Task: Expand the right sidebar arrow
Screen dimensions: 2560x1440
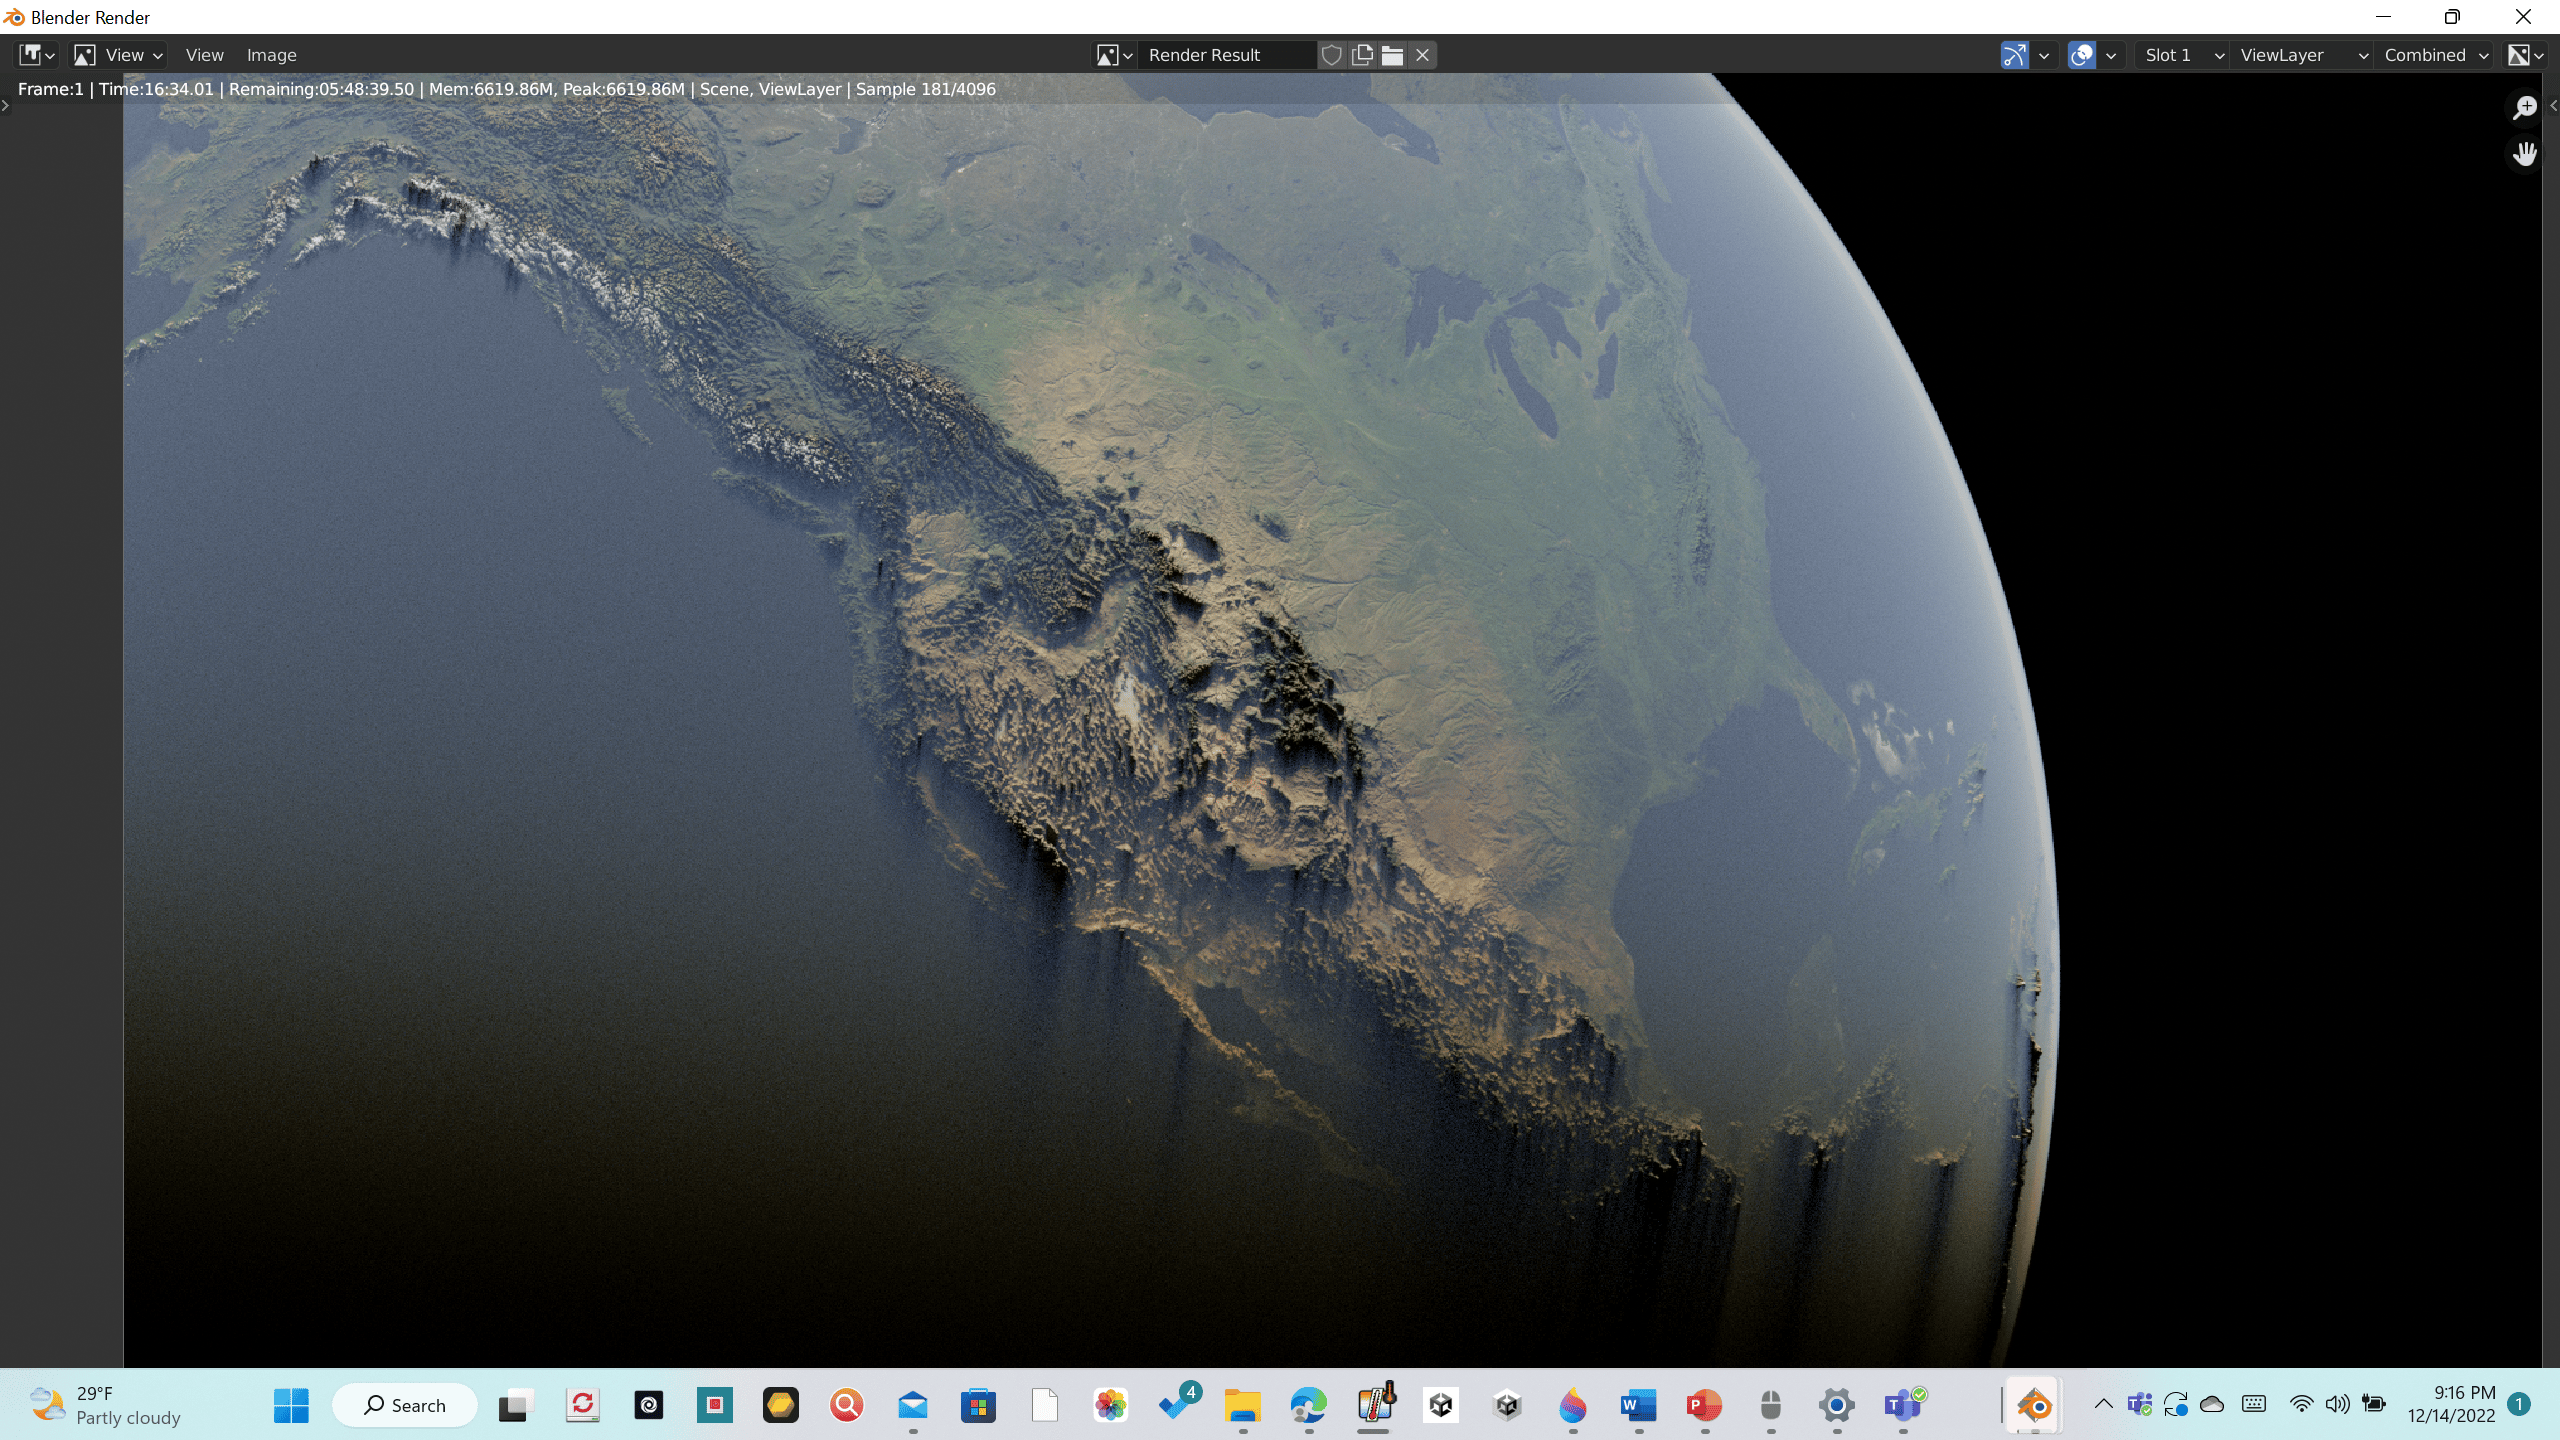Action: click(x=2553, y=105)
